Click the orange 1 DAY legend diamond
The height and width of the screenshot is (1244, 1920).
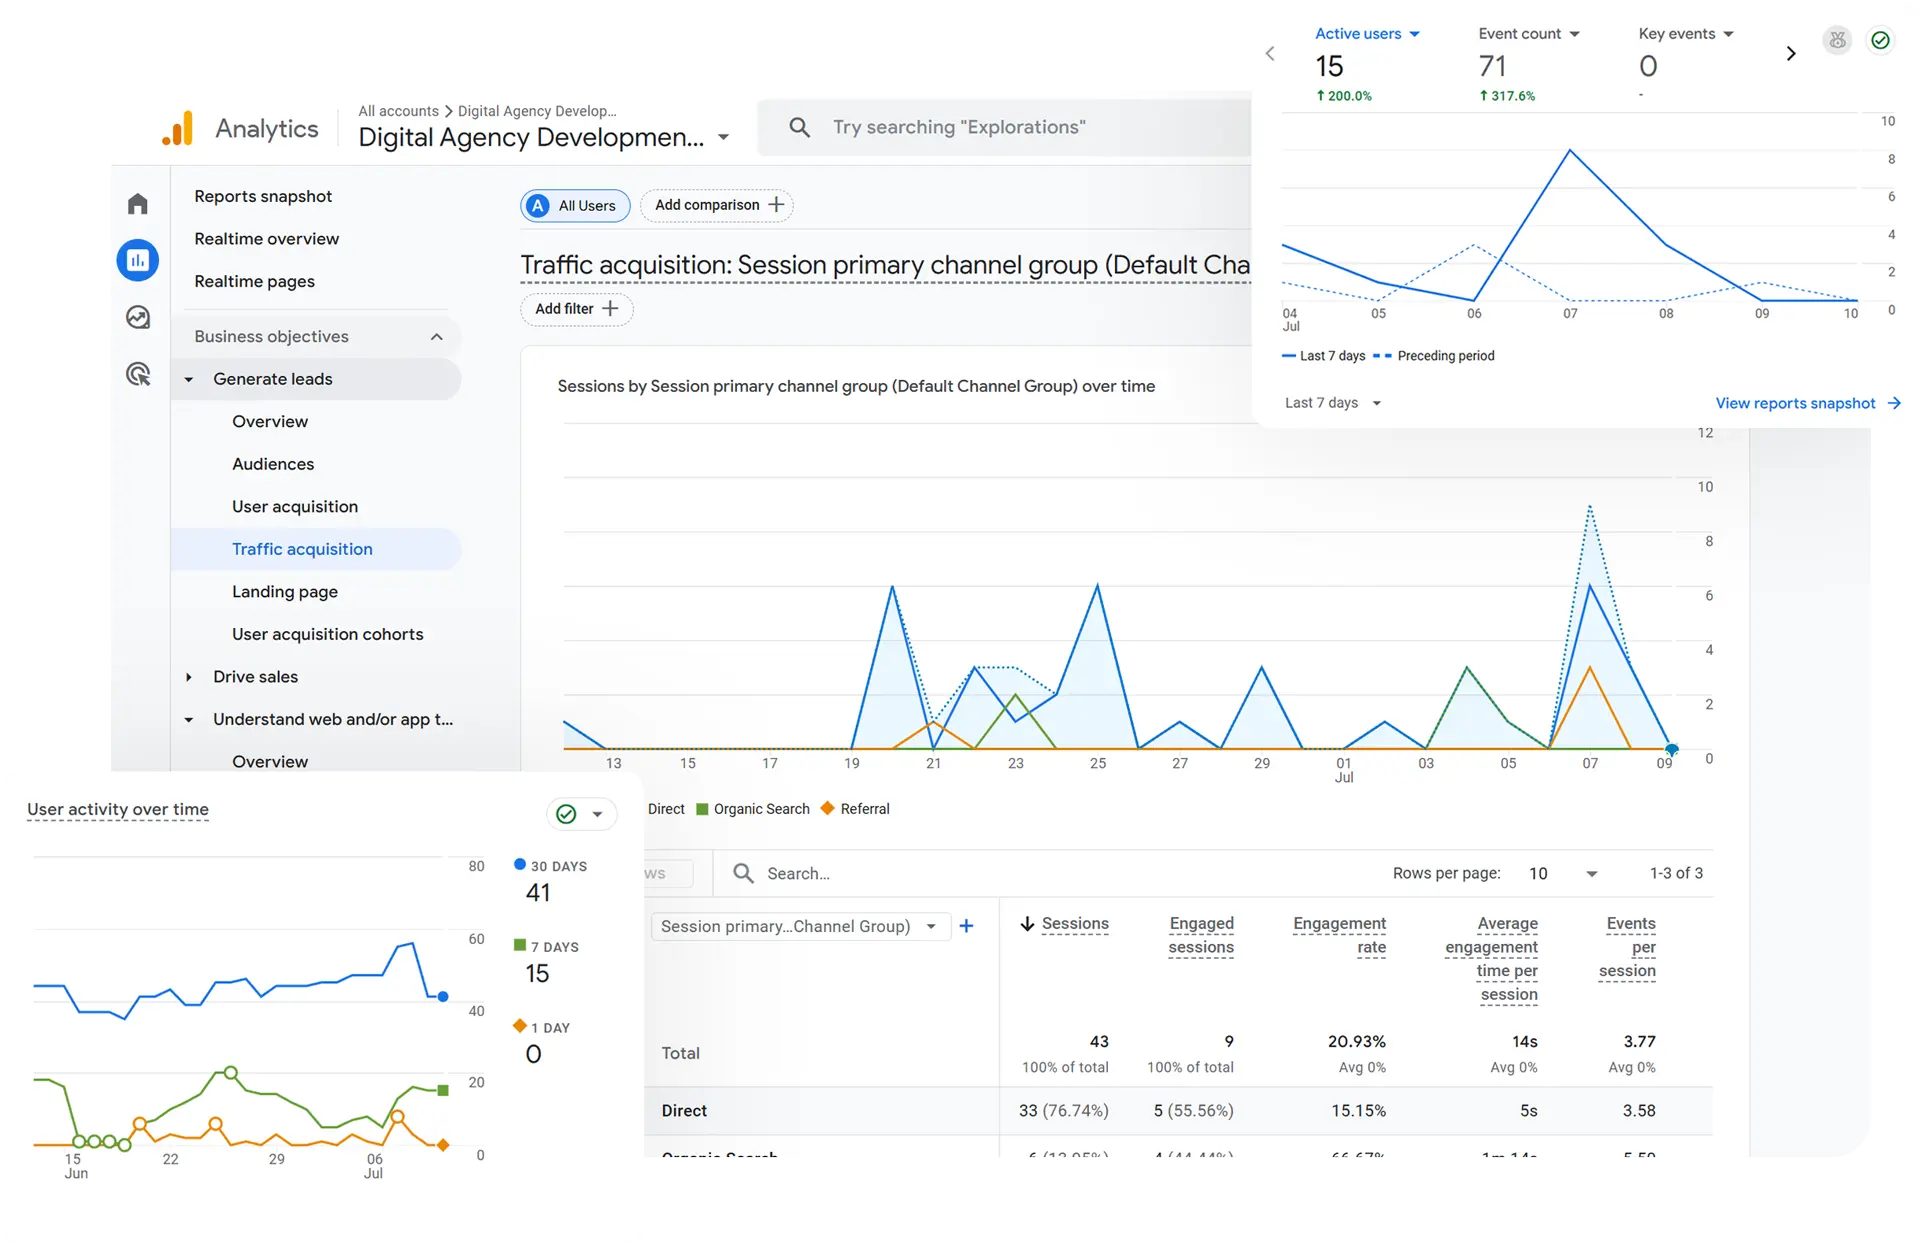(x=519, y=1026)
